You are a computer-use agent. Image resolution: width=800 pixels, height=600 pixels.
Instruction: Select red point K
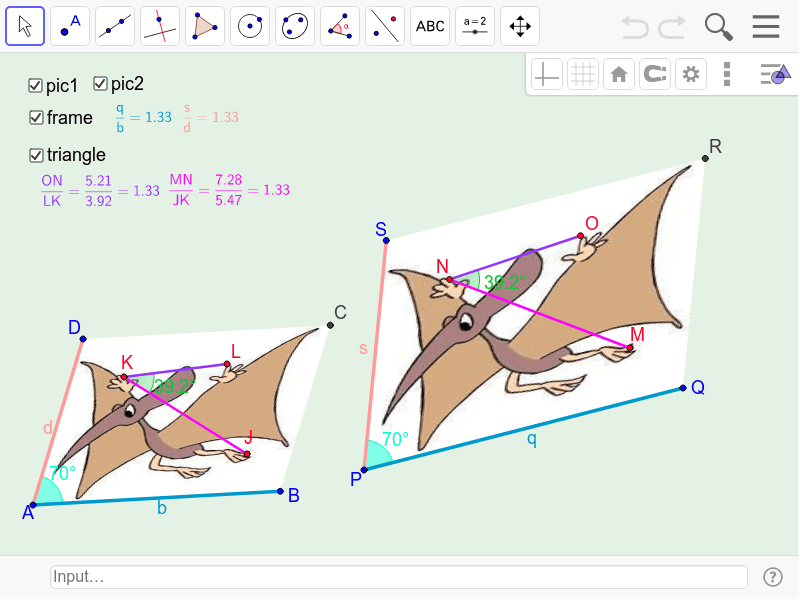click(124, 377)
